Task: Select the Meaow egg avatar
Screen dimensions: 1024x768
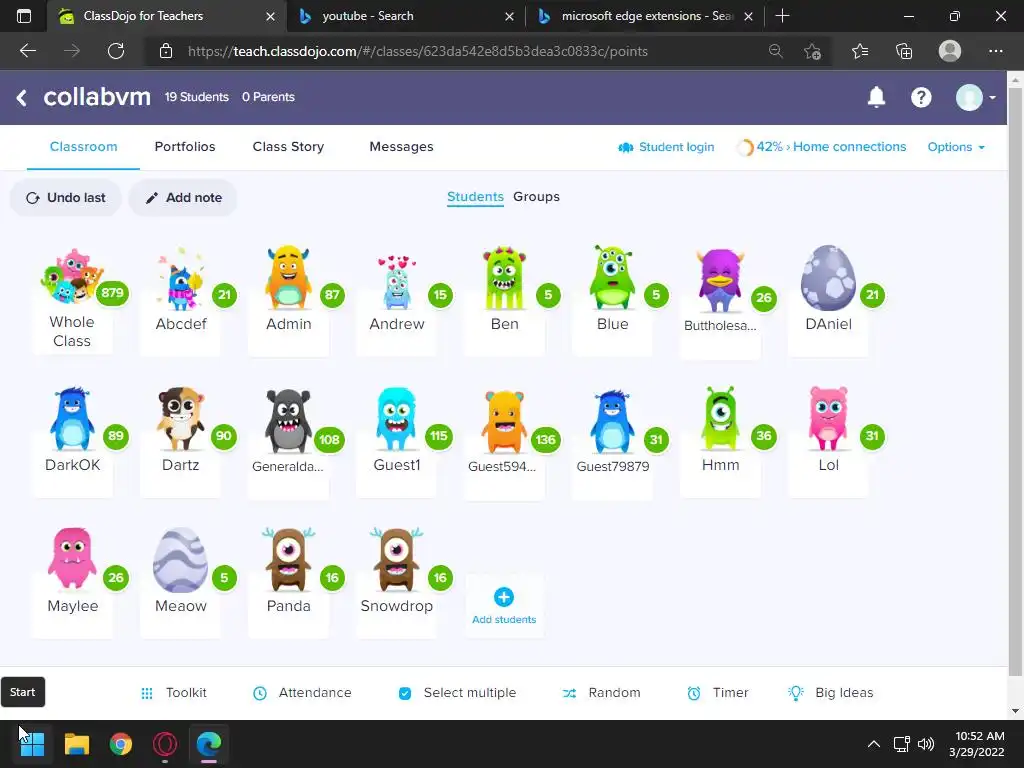Action: [180, 560]
